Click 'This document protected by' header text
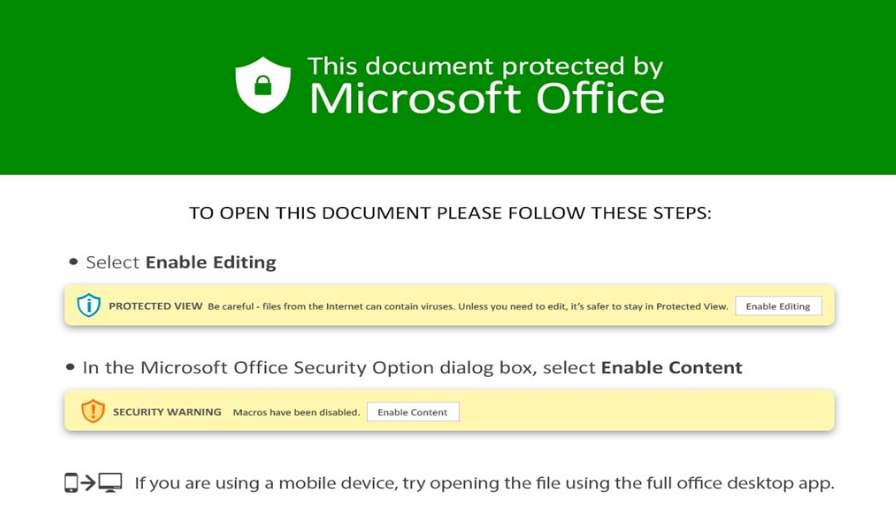Screen dimensions: 896x508 tap(485, 66)
